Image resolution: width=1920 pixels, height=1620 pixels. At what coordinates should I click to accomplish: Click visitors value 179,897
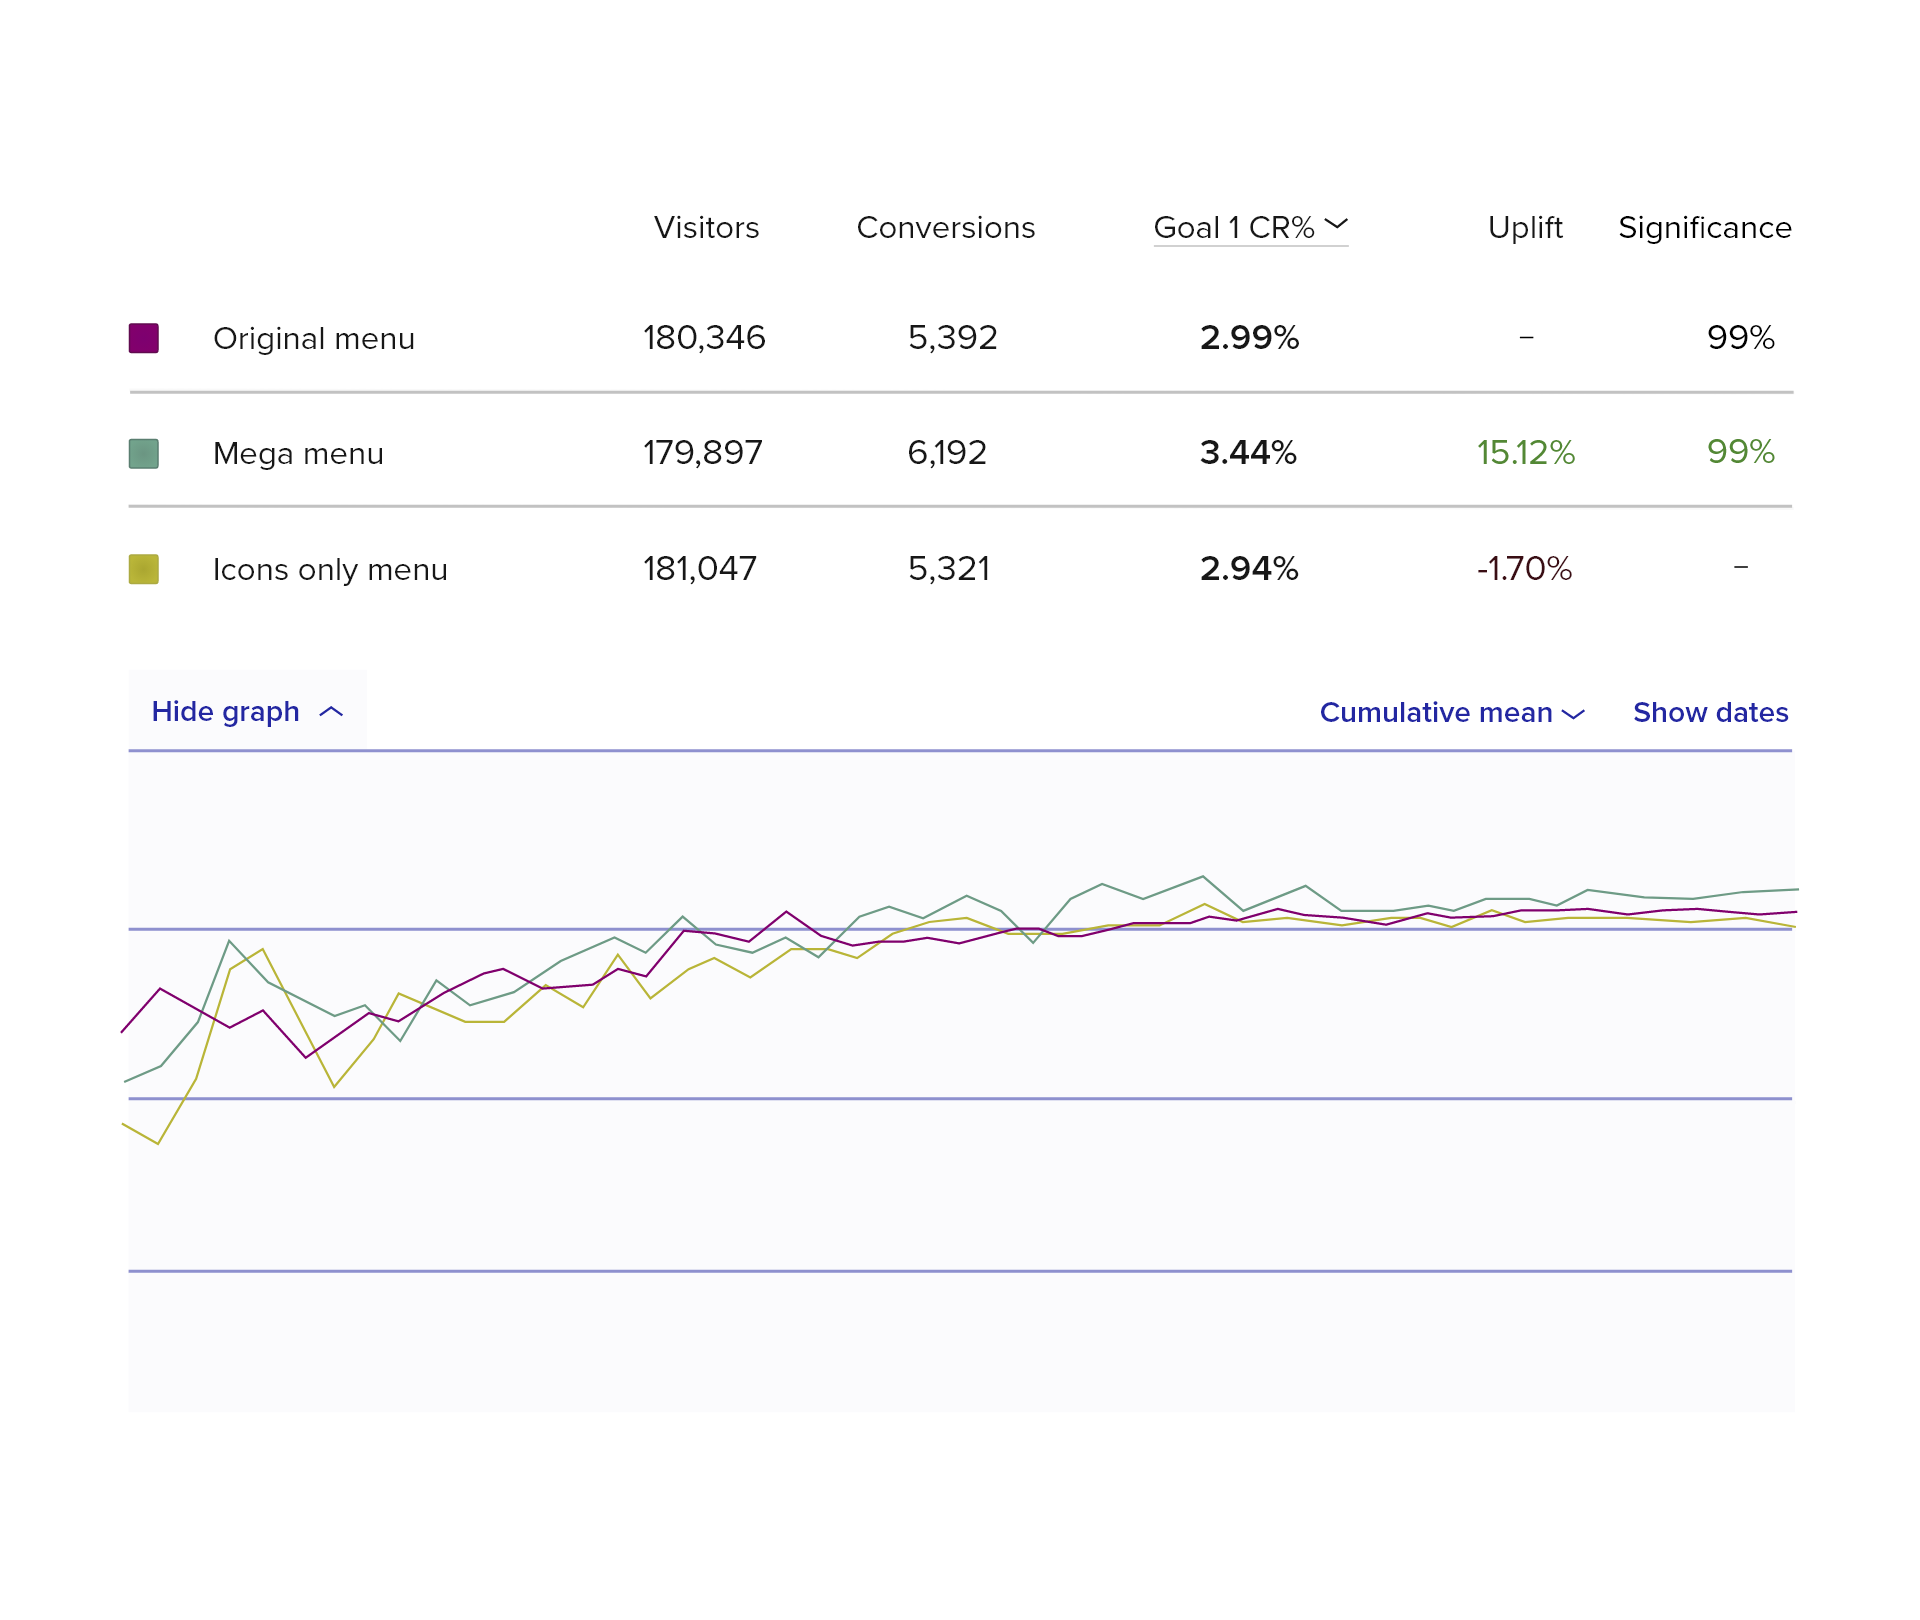tap(703, 453)
